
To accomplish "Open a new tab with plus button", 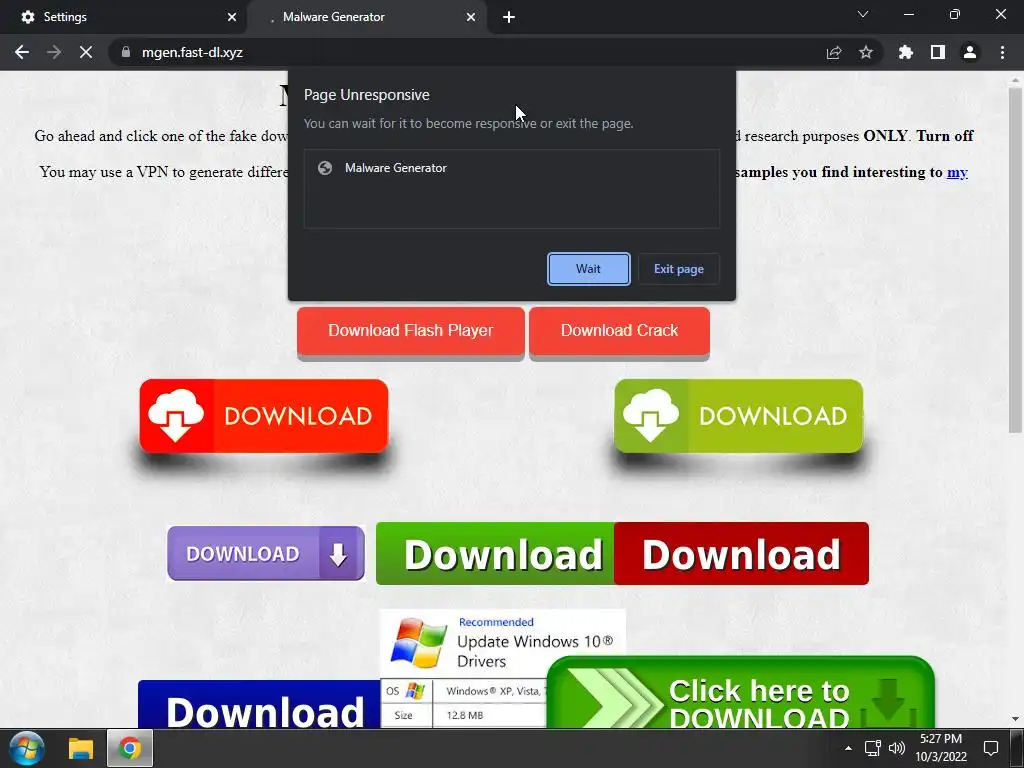I will 509,17.
